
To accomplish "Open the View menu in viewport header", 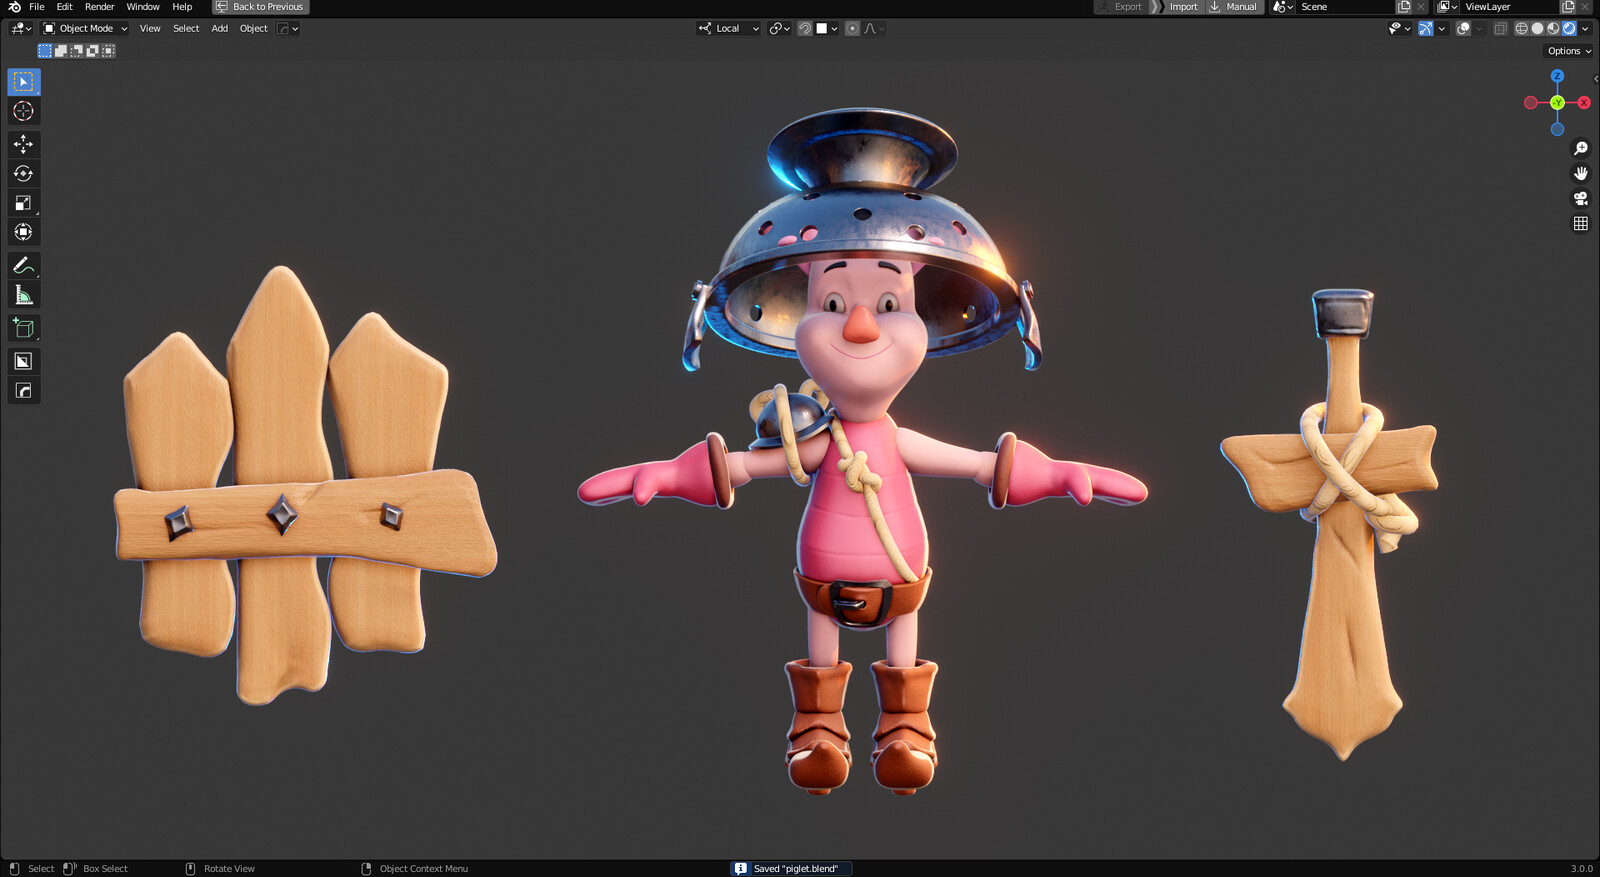I will pos(150,29).
